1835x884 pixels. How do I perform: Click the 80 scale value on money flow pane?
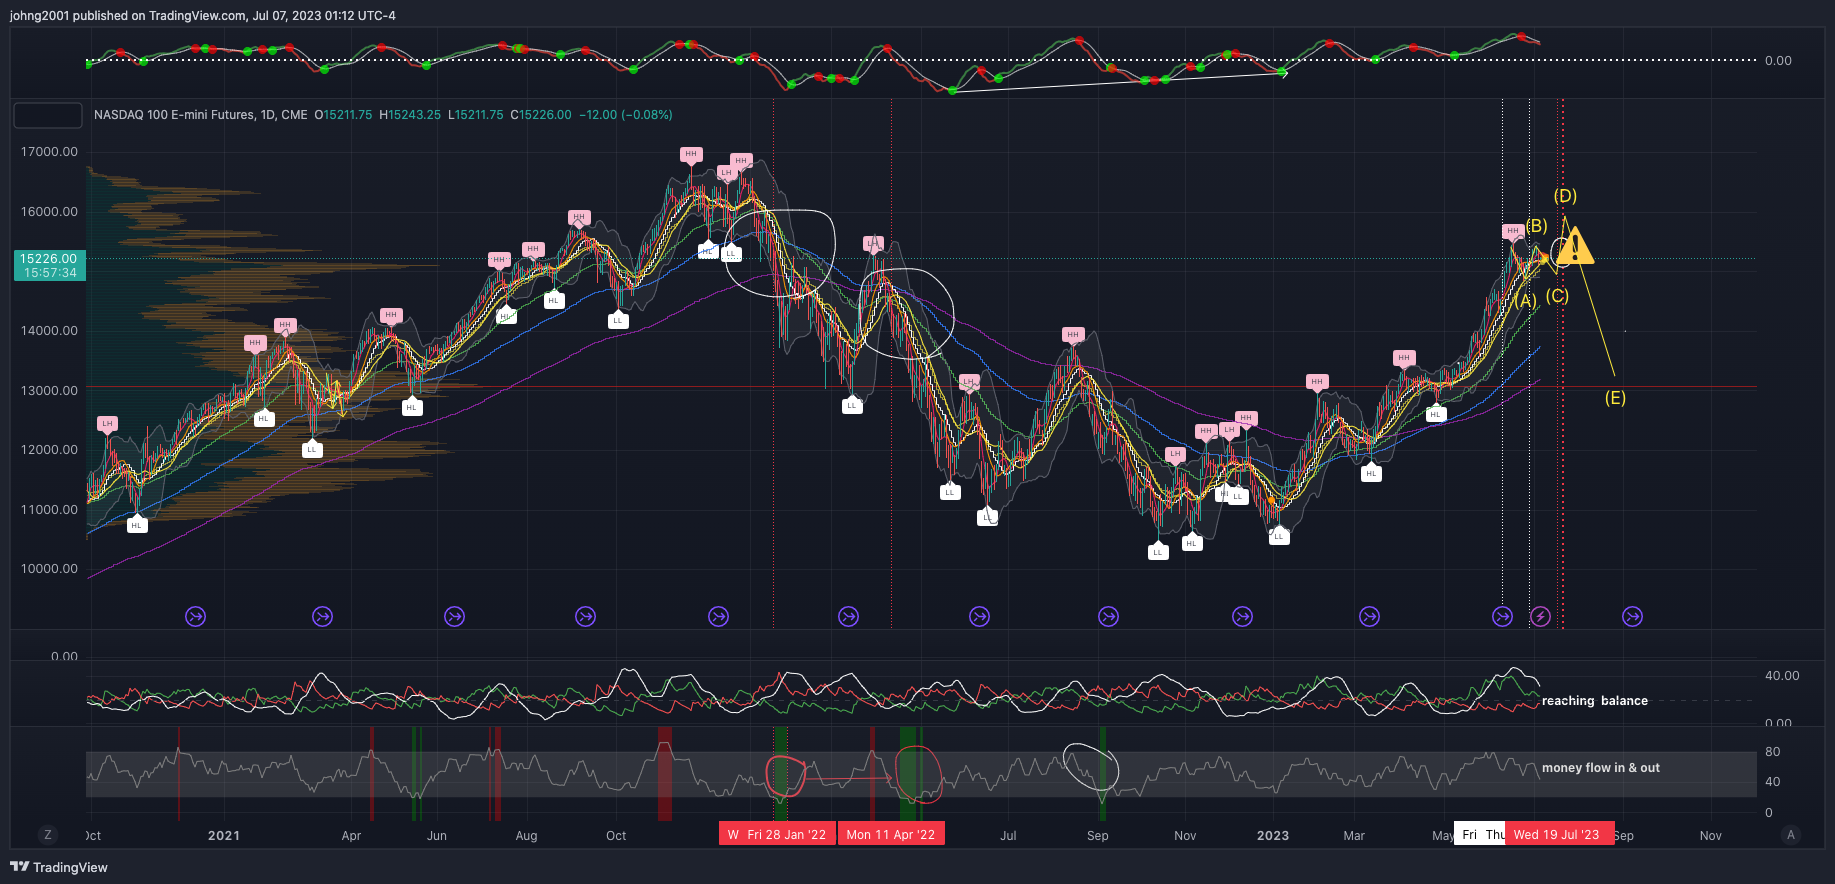coord(1772,752)
